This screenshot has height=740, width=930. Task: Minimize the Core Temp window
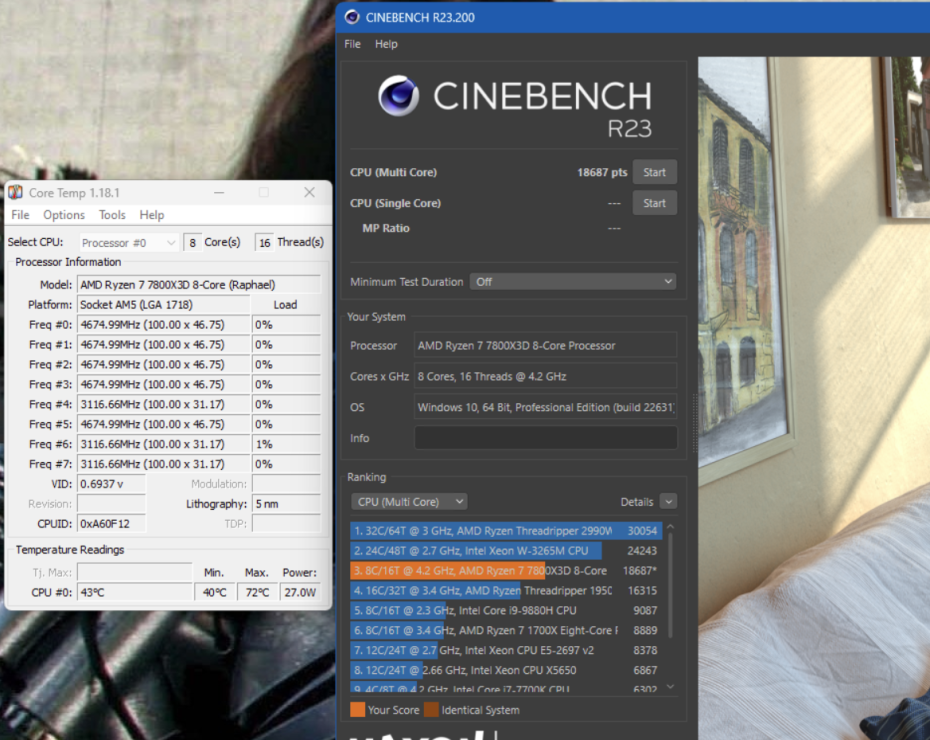[219, 193]
